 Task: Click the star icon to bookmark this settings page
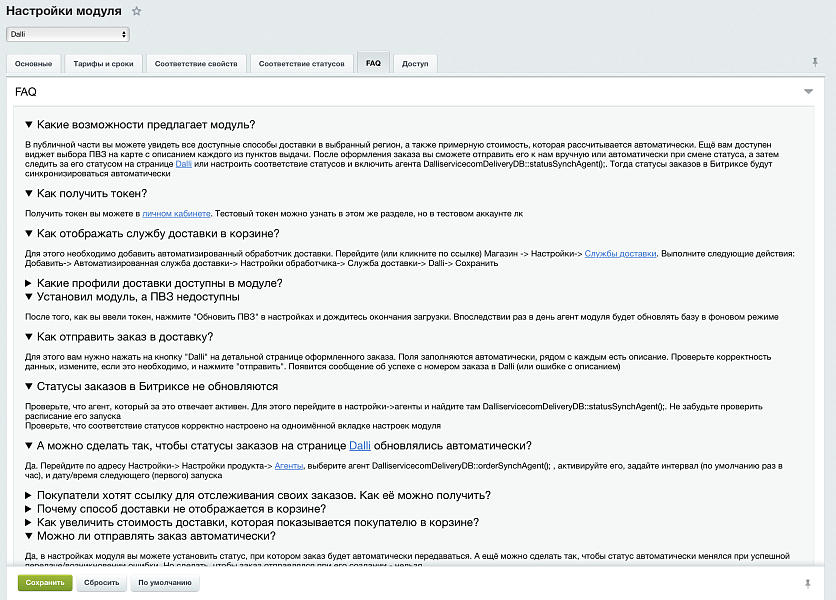click(136, 11)
